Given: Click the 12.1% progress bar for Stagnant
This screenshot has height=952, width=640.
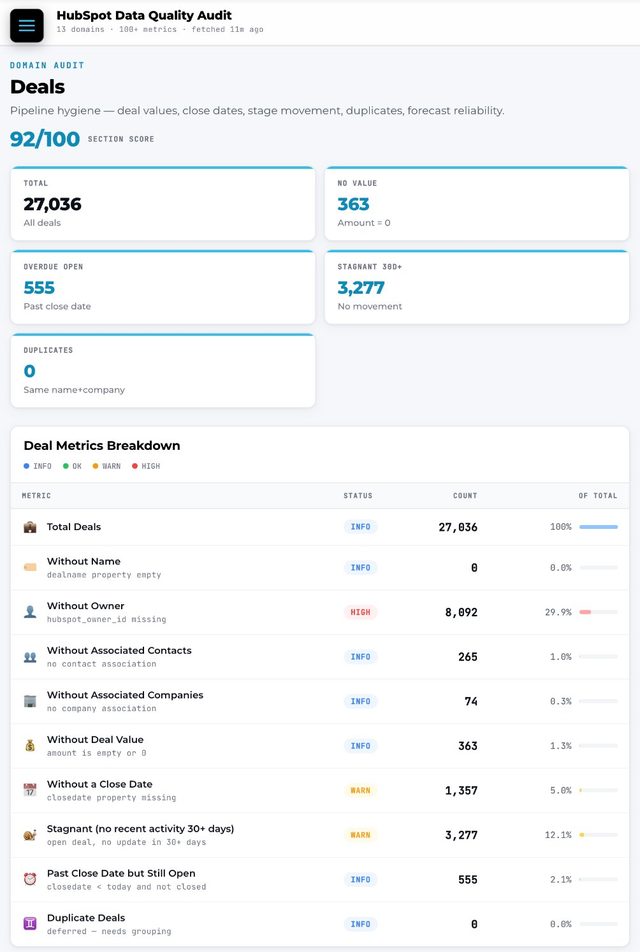Looking at the screenshot, I should click(598, 835).
